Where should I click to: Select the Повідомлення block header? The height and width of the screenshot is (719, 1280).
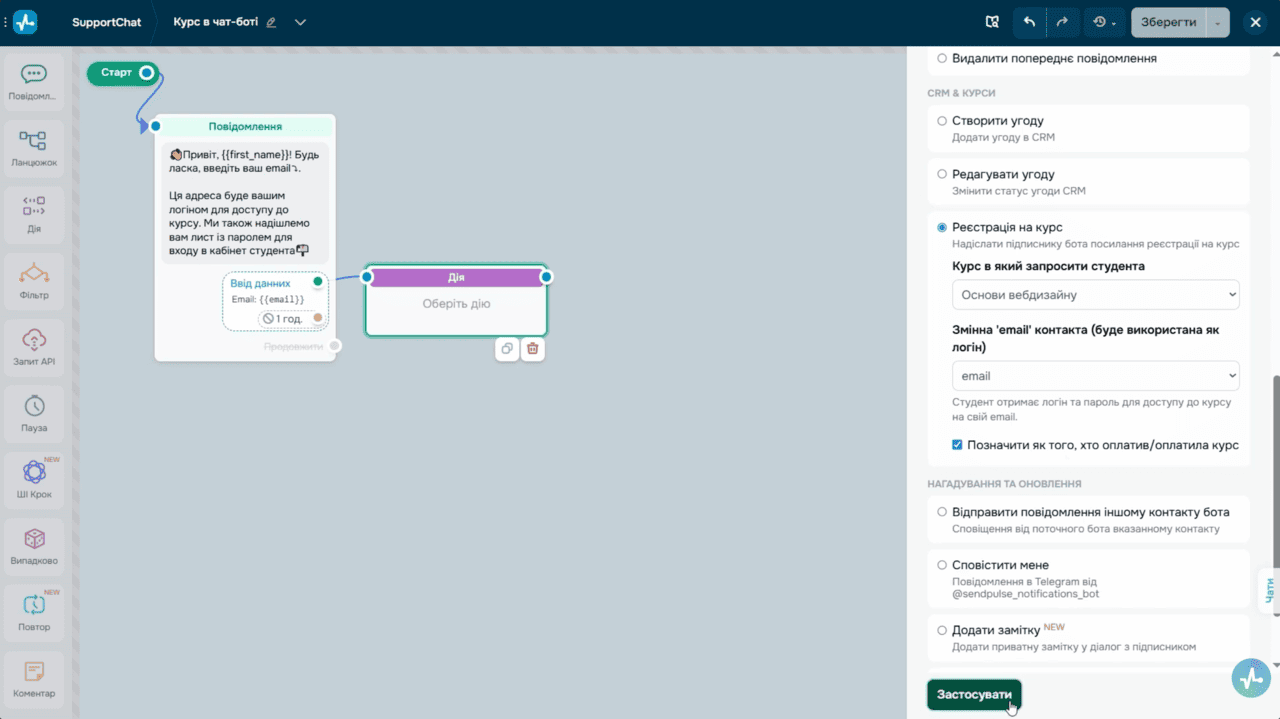point(245,126)
